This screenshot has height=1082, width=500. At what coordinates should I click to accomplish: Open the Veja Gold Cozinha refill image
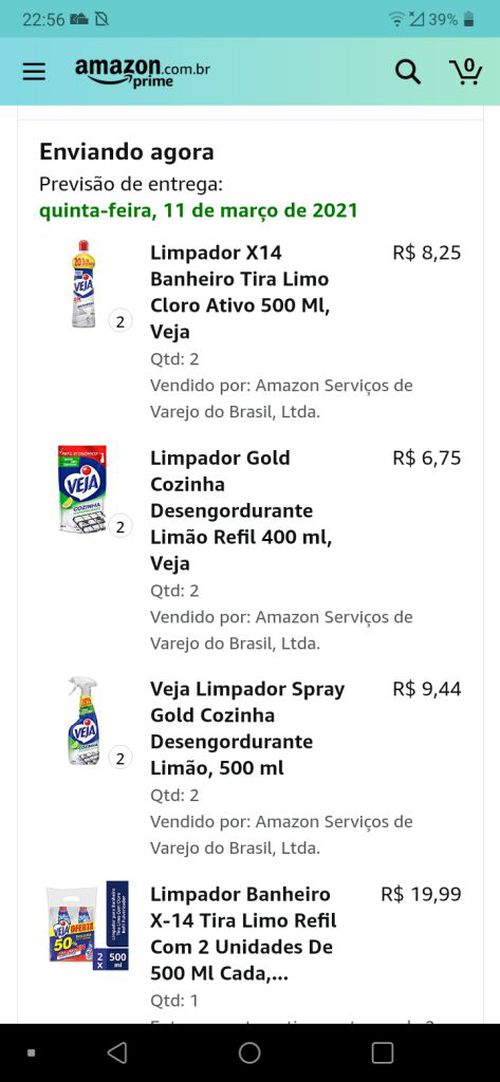point(82,489)
